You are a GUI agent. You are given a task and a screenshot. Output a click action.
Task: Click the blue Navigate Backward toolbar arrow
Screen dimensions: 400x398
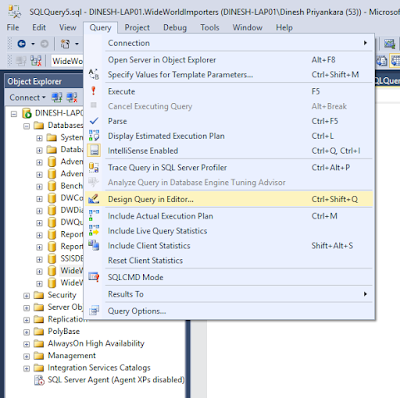pyautogui.click(x=22, y=44)
